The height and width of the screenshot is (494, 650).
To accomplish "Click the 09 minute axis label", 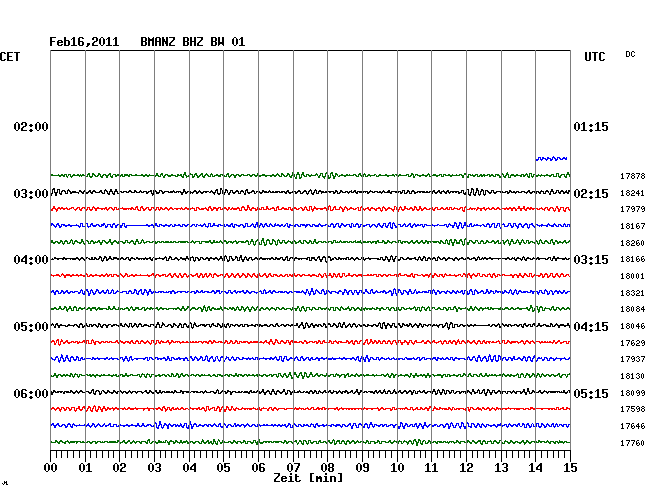I will pyautogui.click(x=362, y=468).
